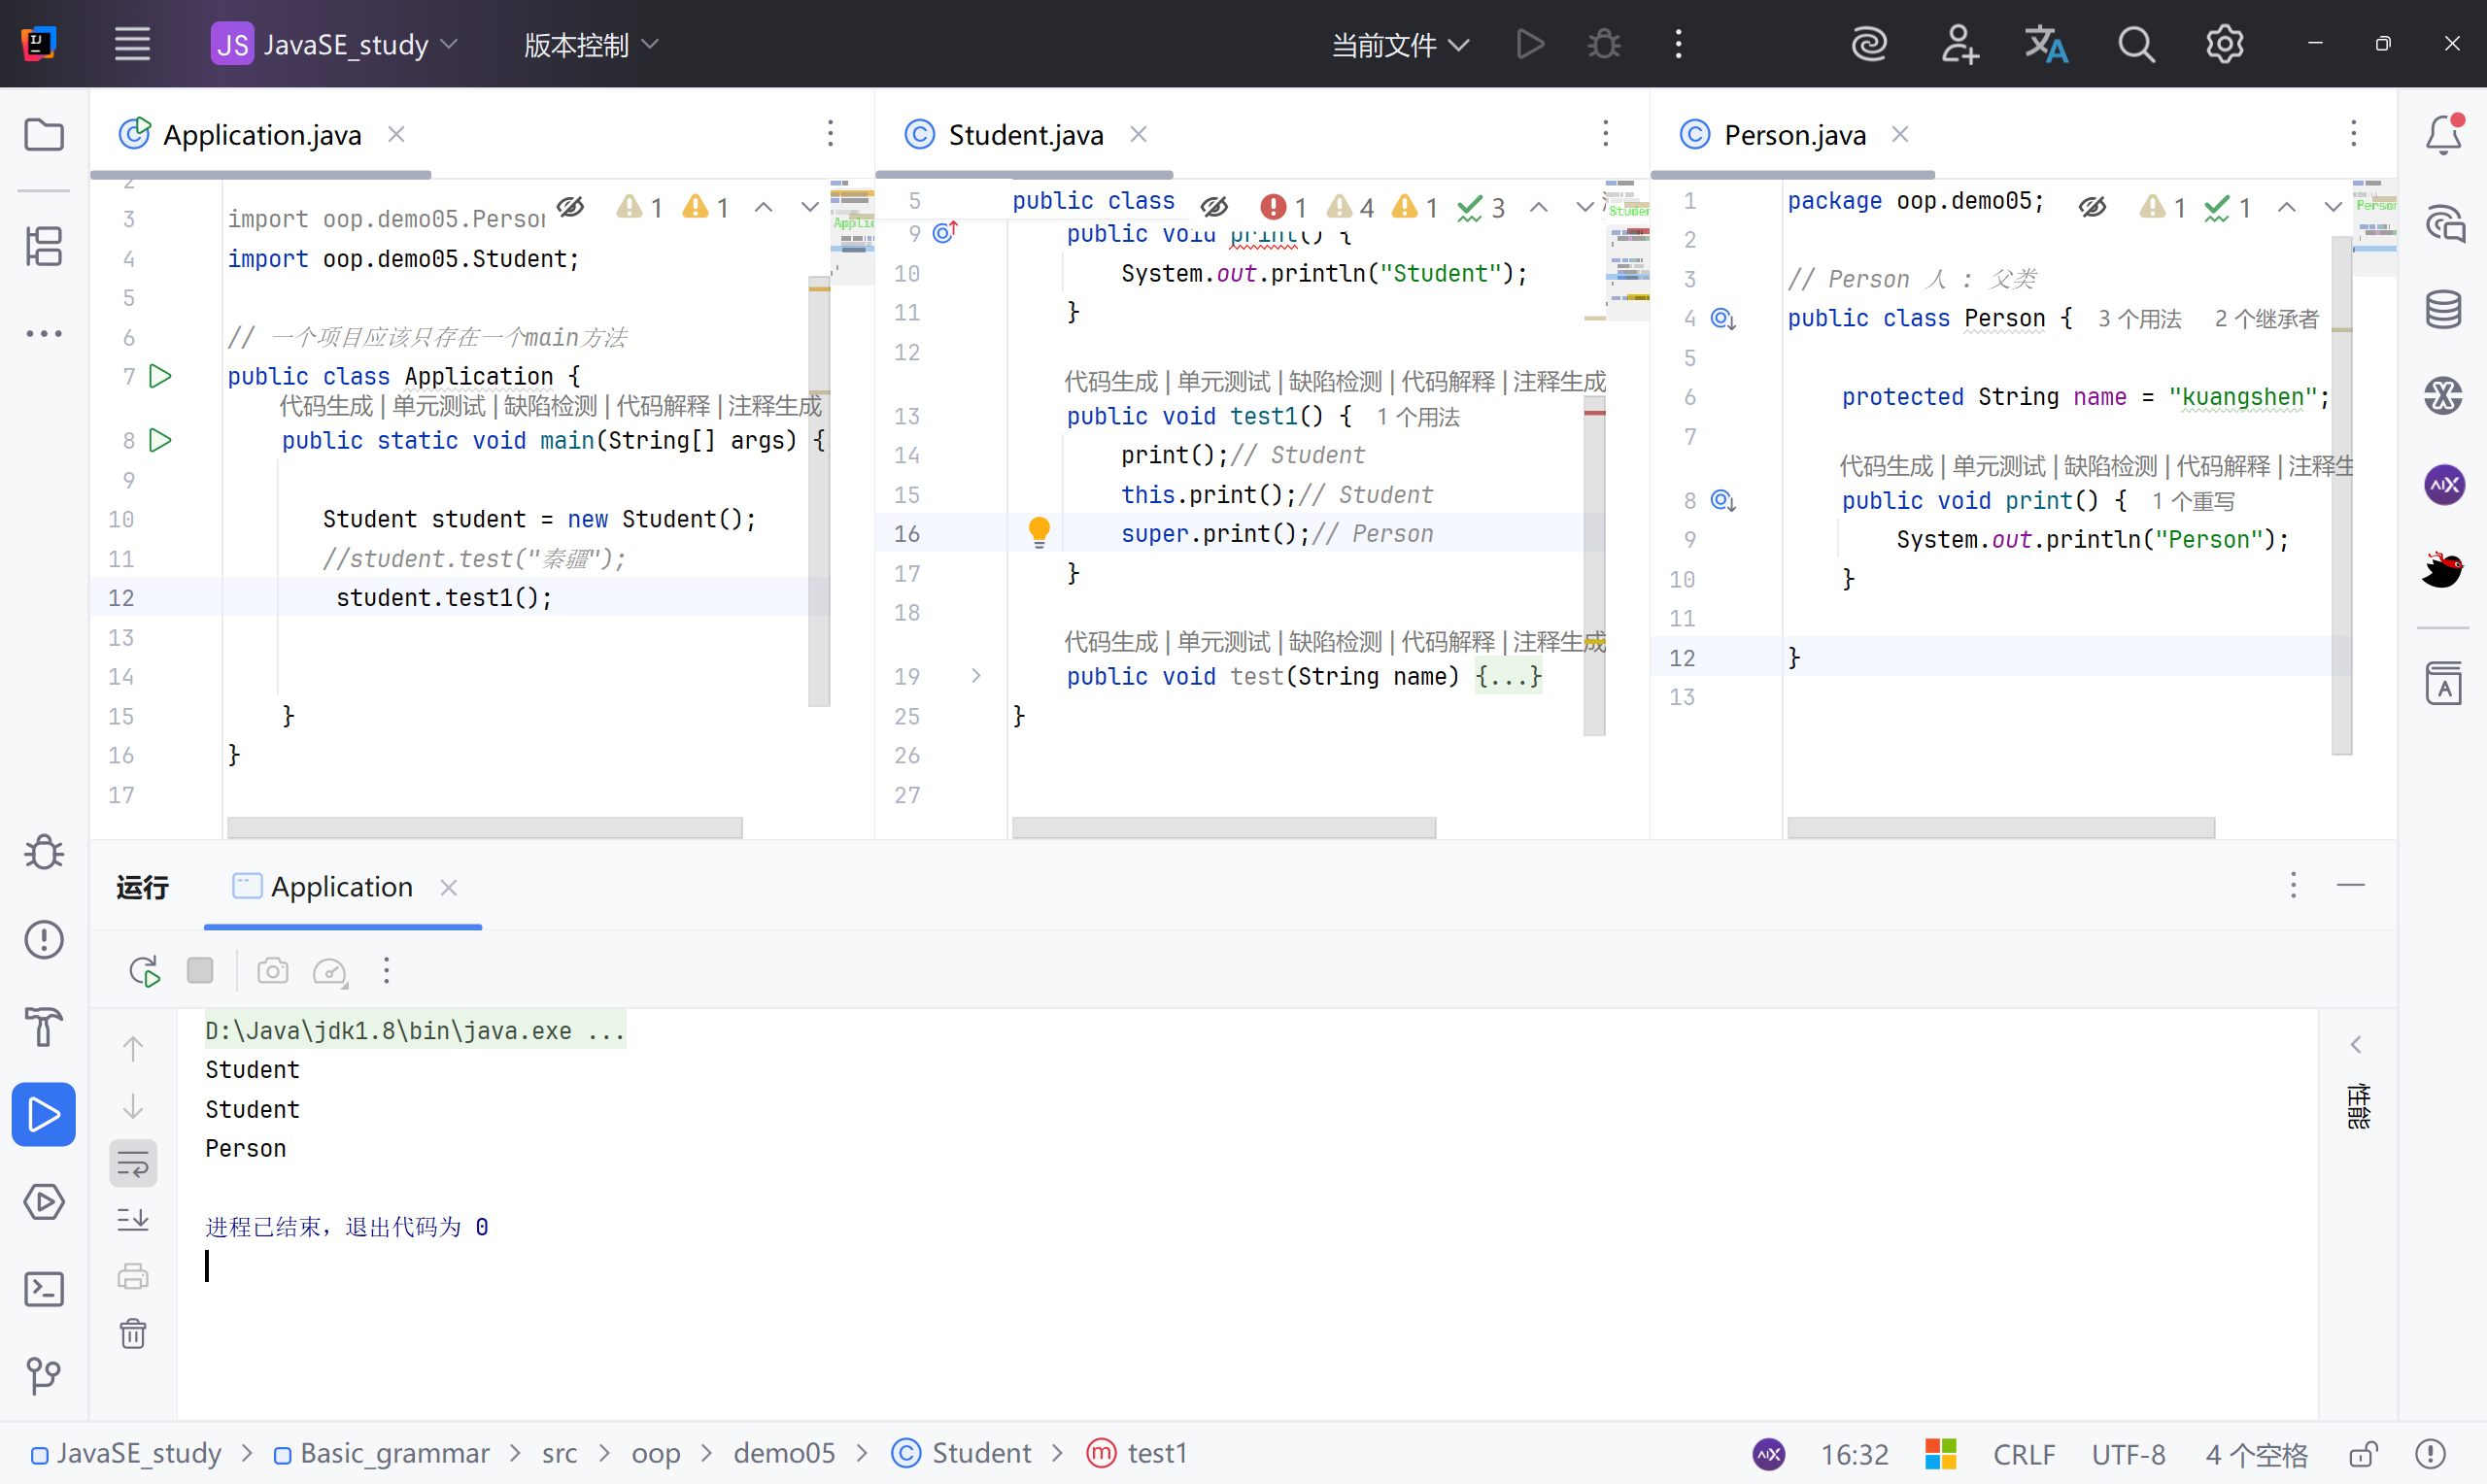2487x1484 pixels.
Task: Open the Database tool window
Action: (x=2443, y=310)
